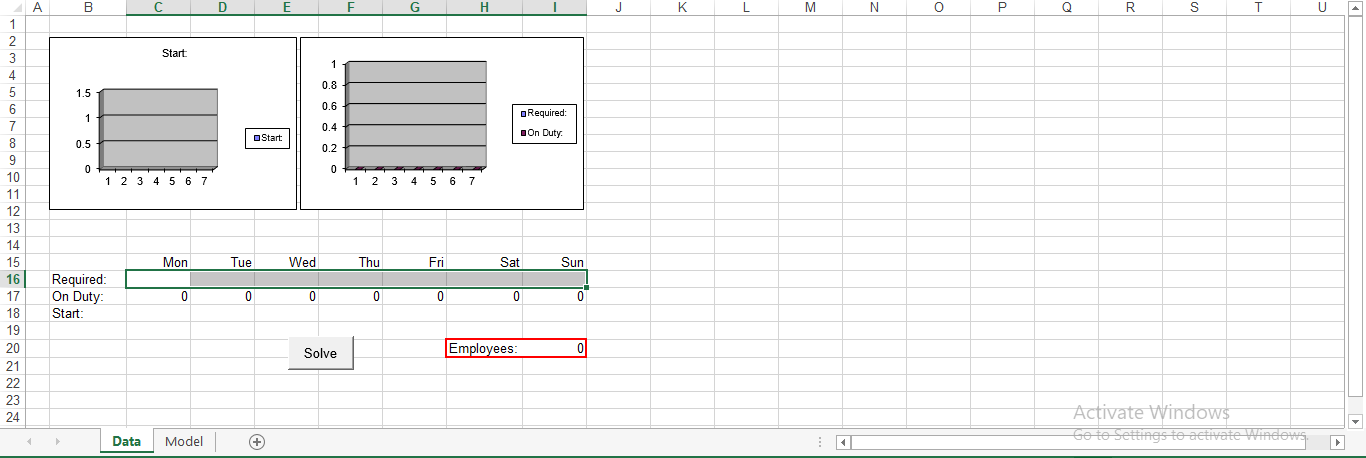Select column C header

[158, 8]
